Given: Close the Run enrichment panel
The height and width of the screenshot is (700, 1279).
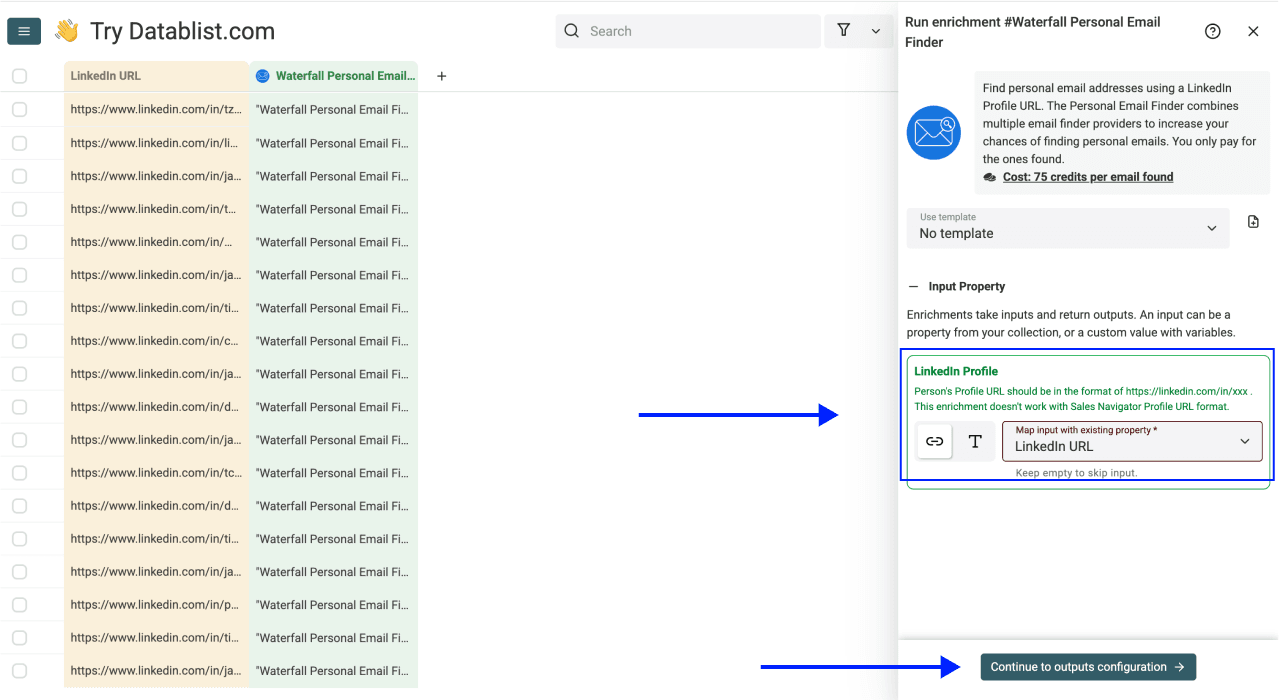Looking at the screenshot, I should click(x=1253, y=30).
